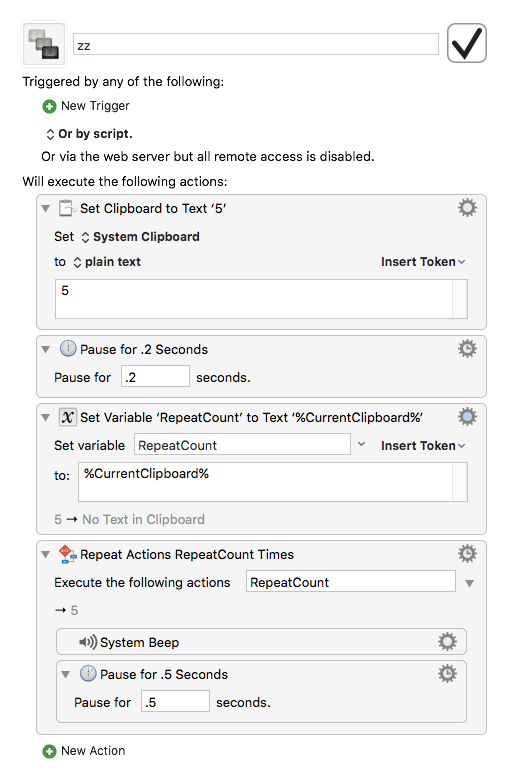This screenshot has width=507, height=779.
Task: Collapse the Pause for .2 Seconds action
Action: point(46,350)
